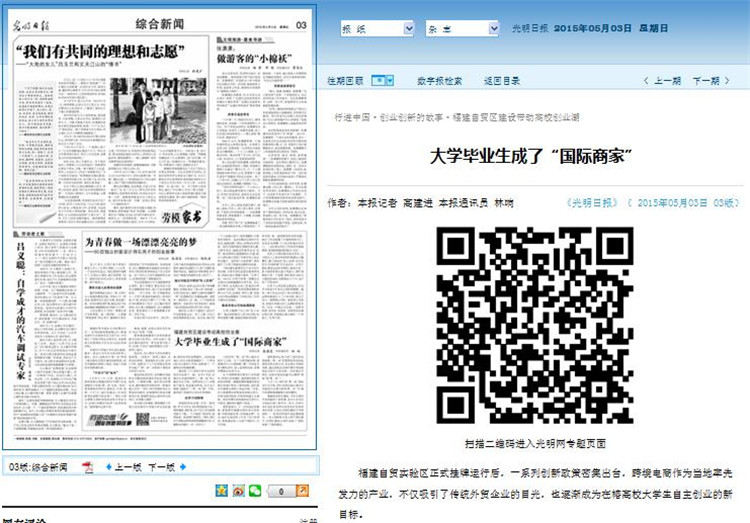Screen dimensions: 750x523
Task: Open vertical headline 吕义聪 article on page image
Action: tap(21, 311)
